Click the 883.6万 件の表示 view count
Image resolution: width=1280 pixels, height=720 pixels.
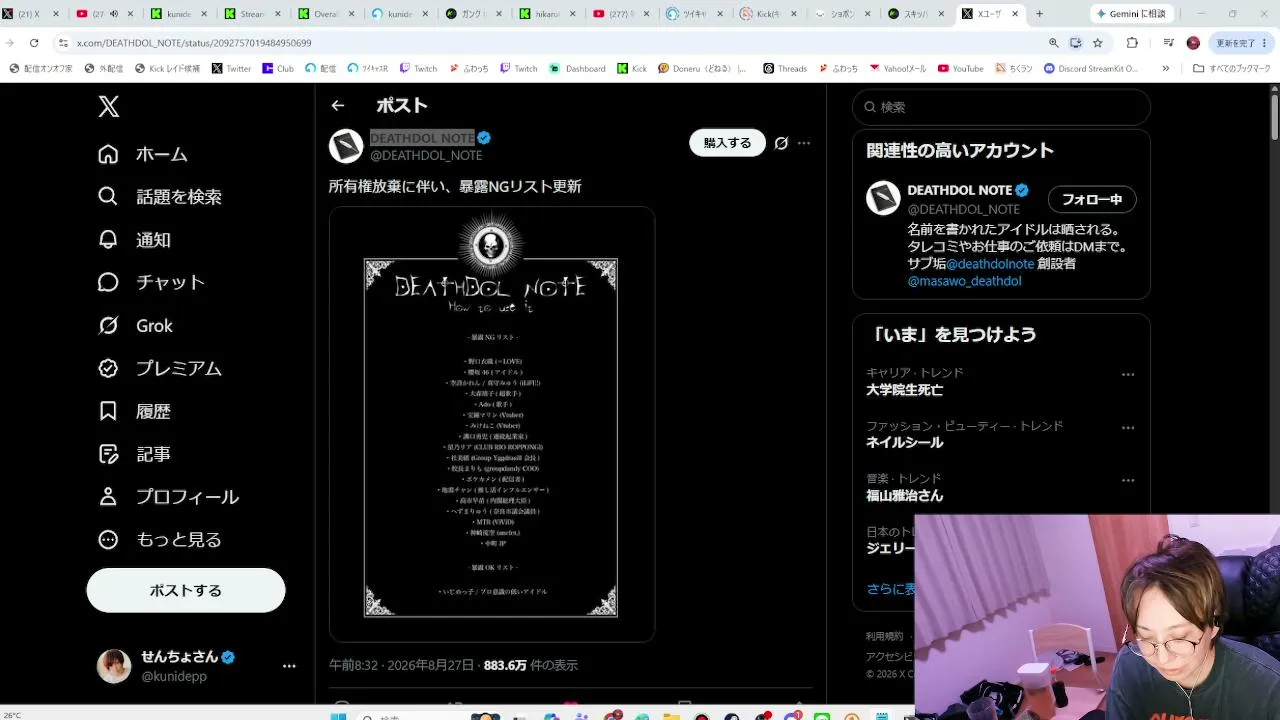coord(531,665)
